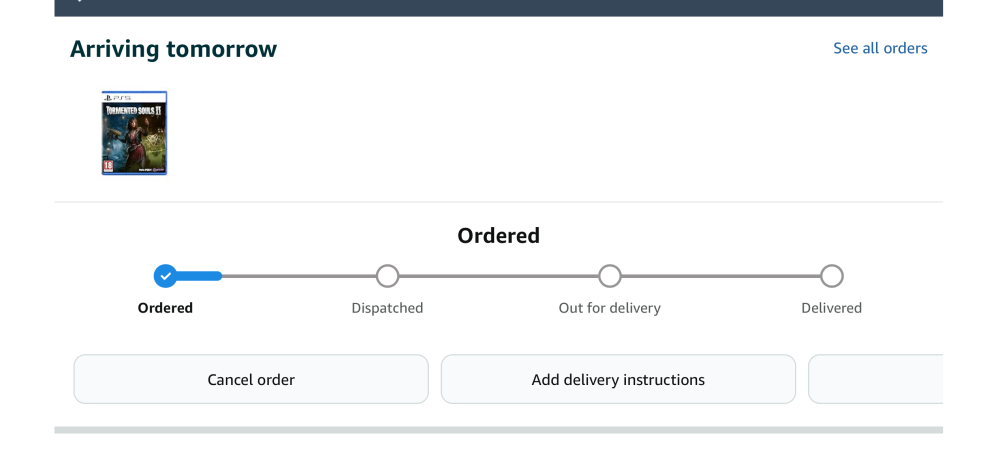Click the 18 age rating badge on cover

click(108, 166)
